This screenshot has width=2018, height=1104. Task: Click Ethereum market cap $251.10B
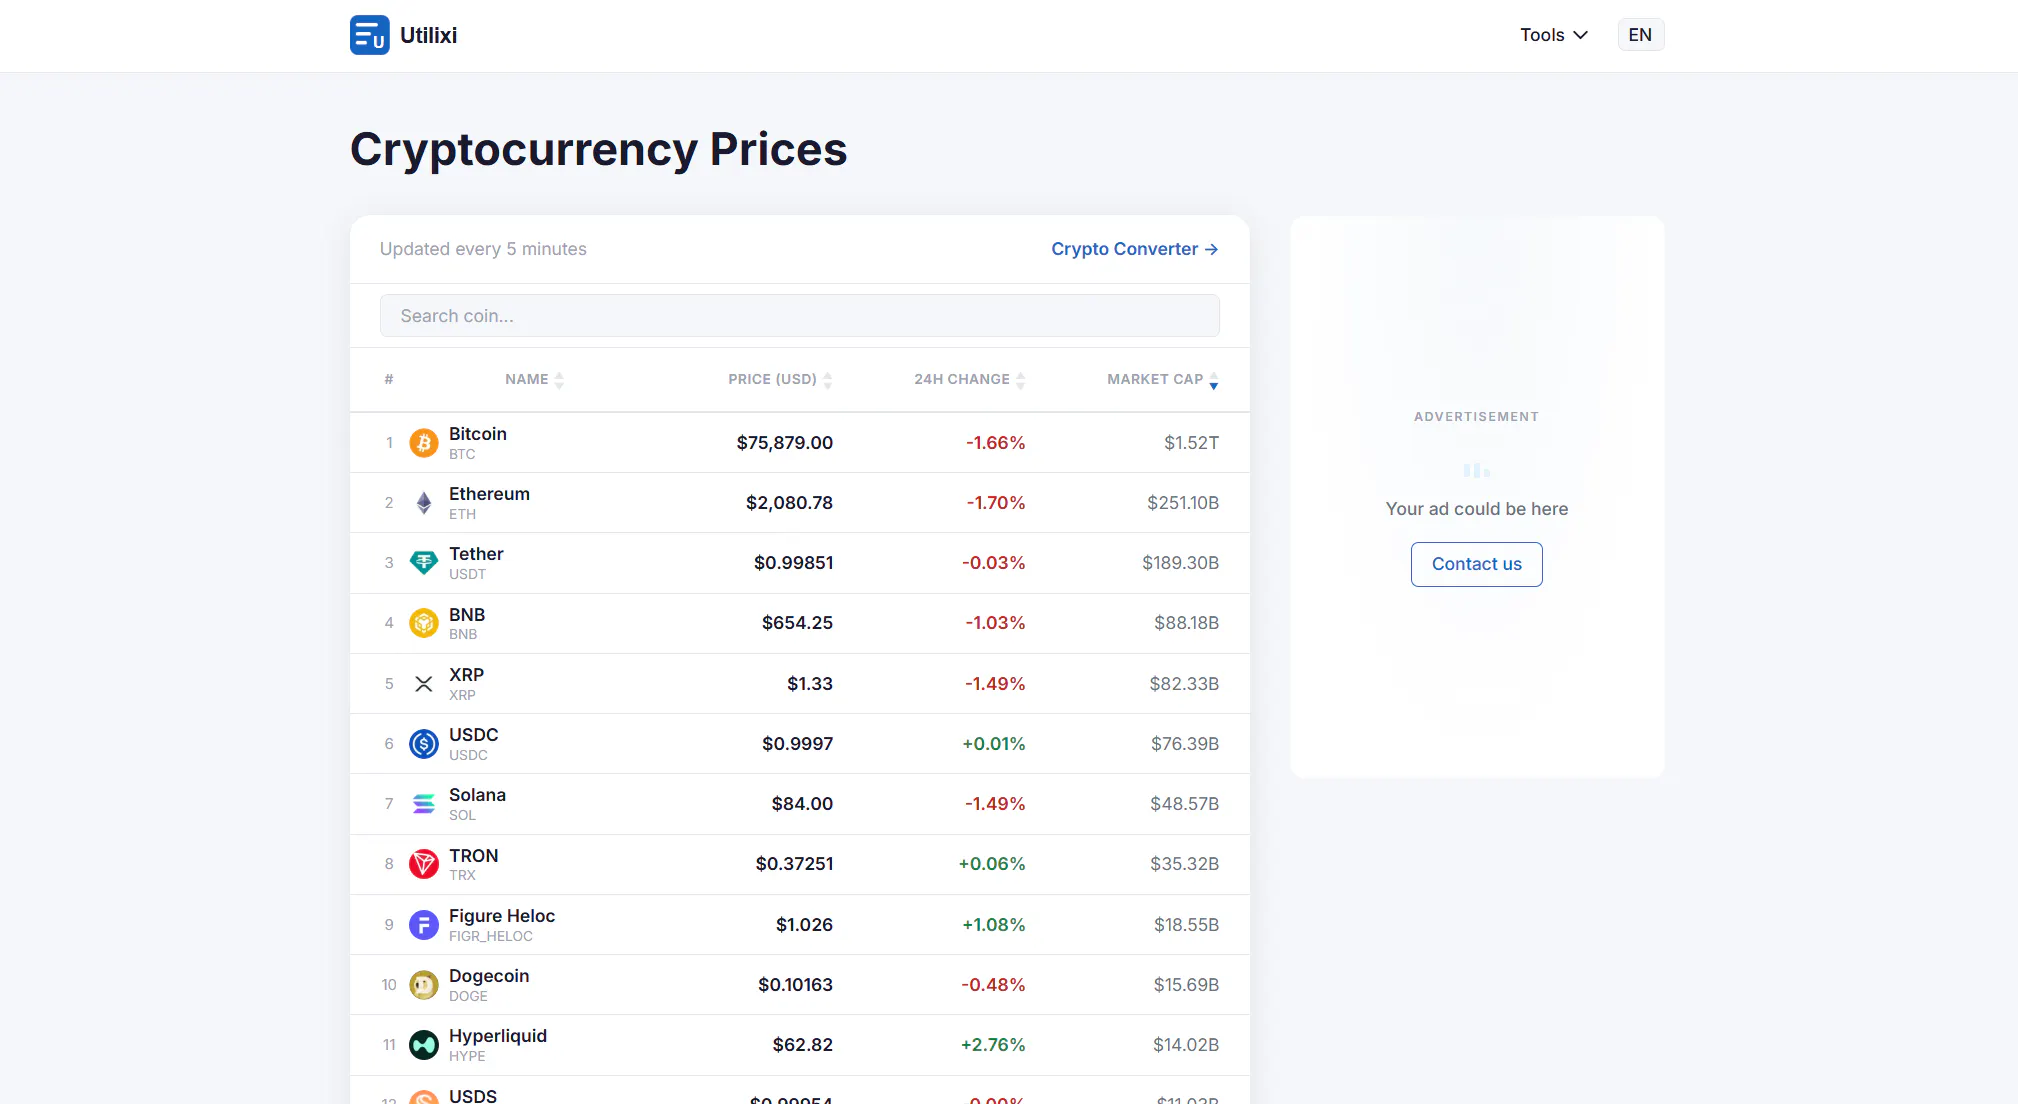point(1183,503)
